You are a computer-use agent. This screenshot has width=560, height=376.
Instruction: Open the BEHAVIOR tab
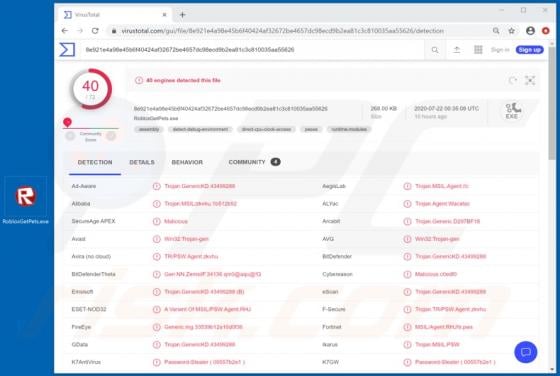[187, 162]
